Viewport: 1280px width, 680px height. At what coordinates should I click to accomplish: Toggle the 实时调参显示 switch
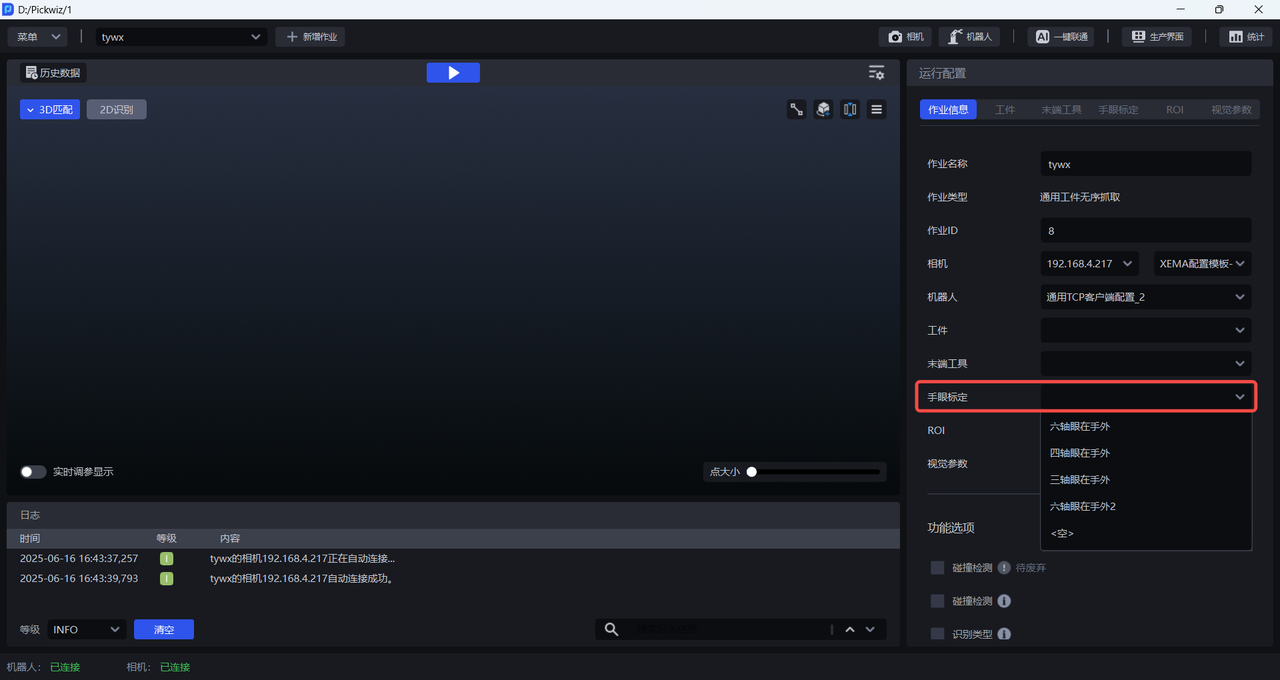coord(33,472)
